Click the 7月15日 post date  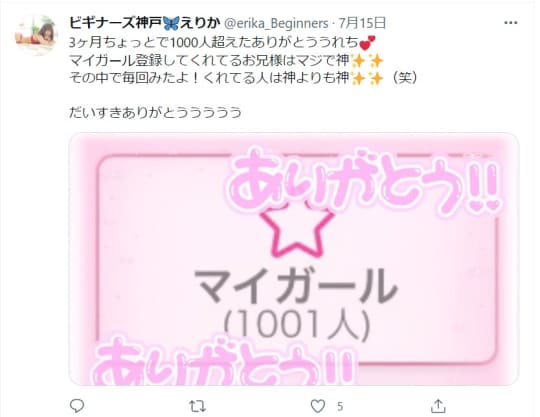[x=362, y=23]
